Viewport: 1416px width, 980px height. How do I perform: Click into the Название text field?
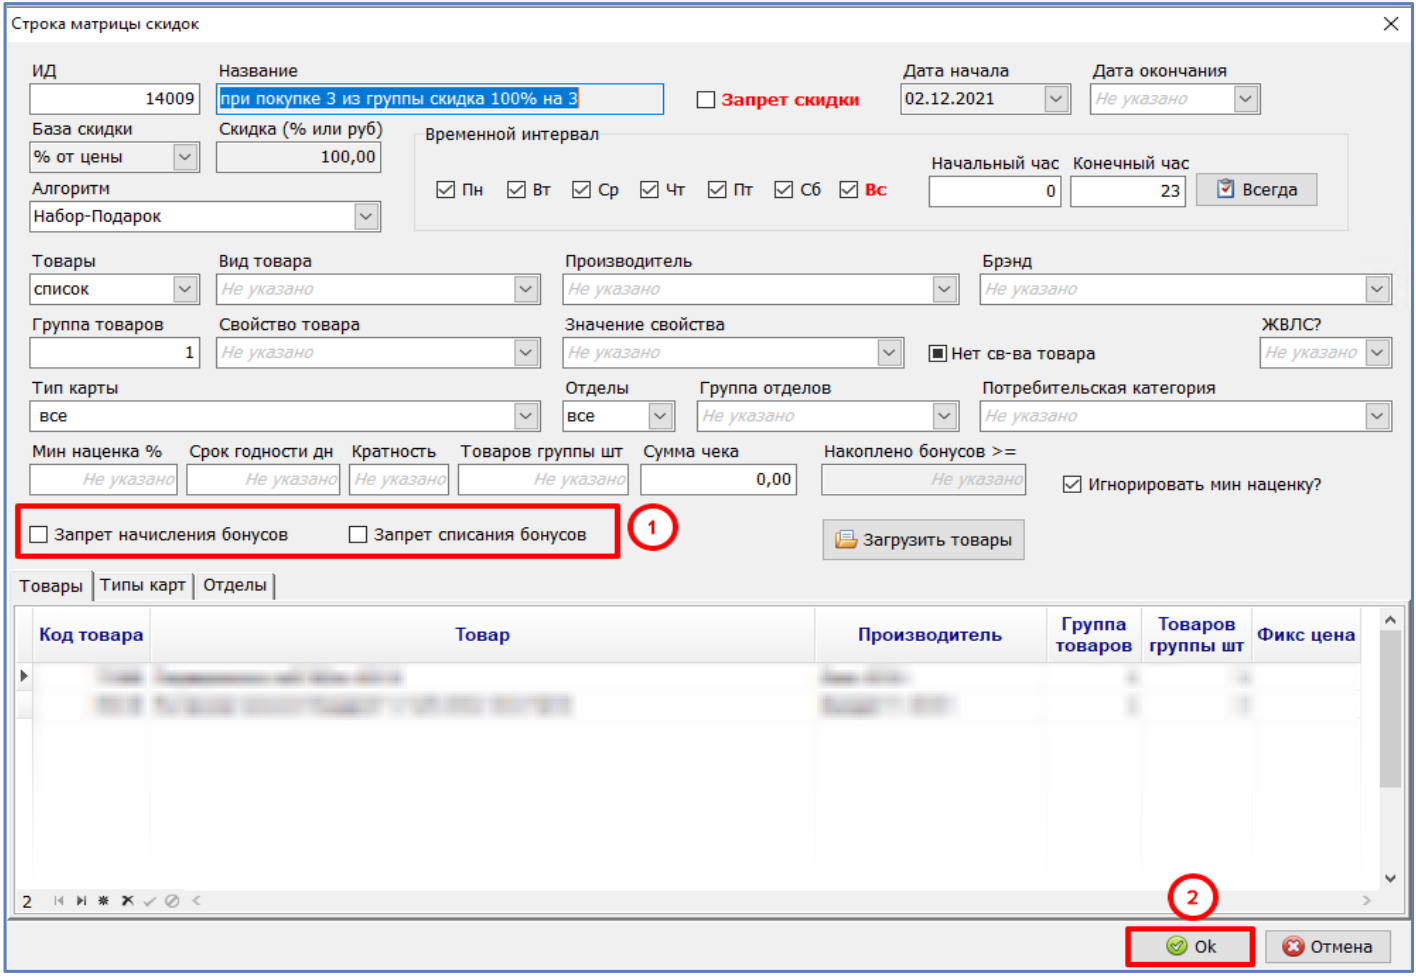click(x=440, y=99)
